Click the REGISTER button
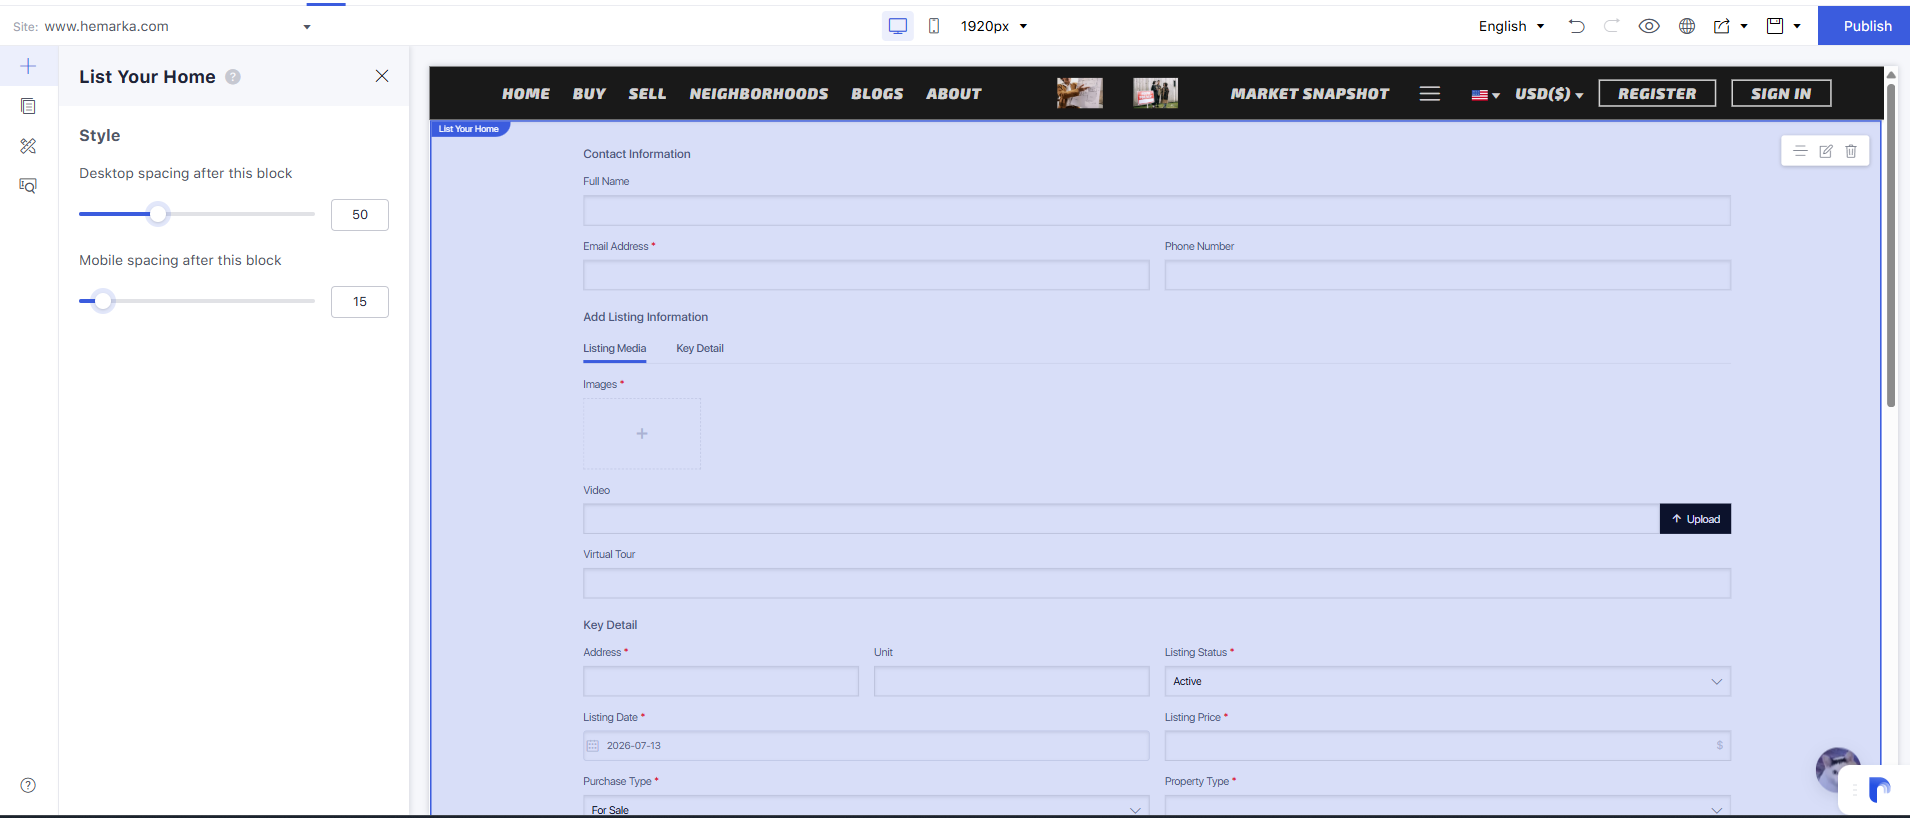The height and width of the screenshot is (818, 1910). [1657, 93]
